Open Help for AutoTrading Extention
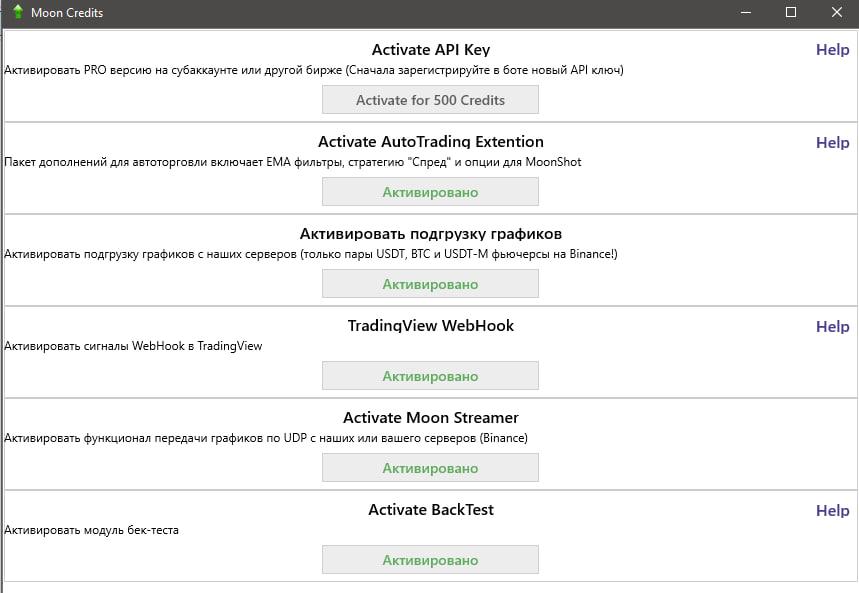 tap(832, 143)
